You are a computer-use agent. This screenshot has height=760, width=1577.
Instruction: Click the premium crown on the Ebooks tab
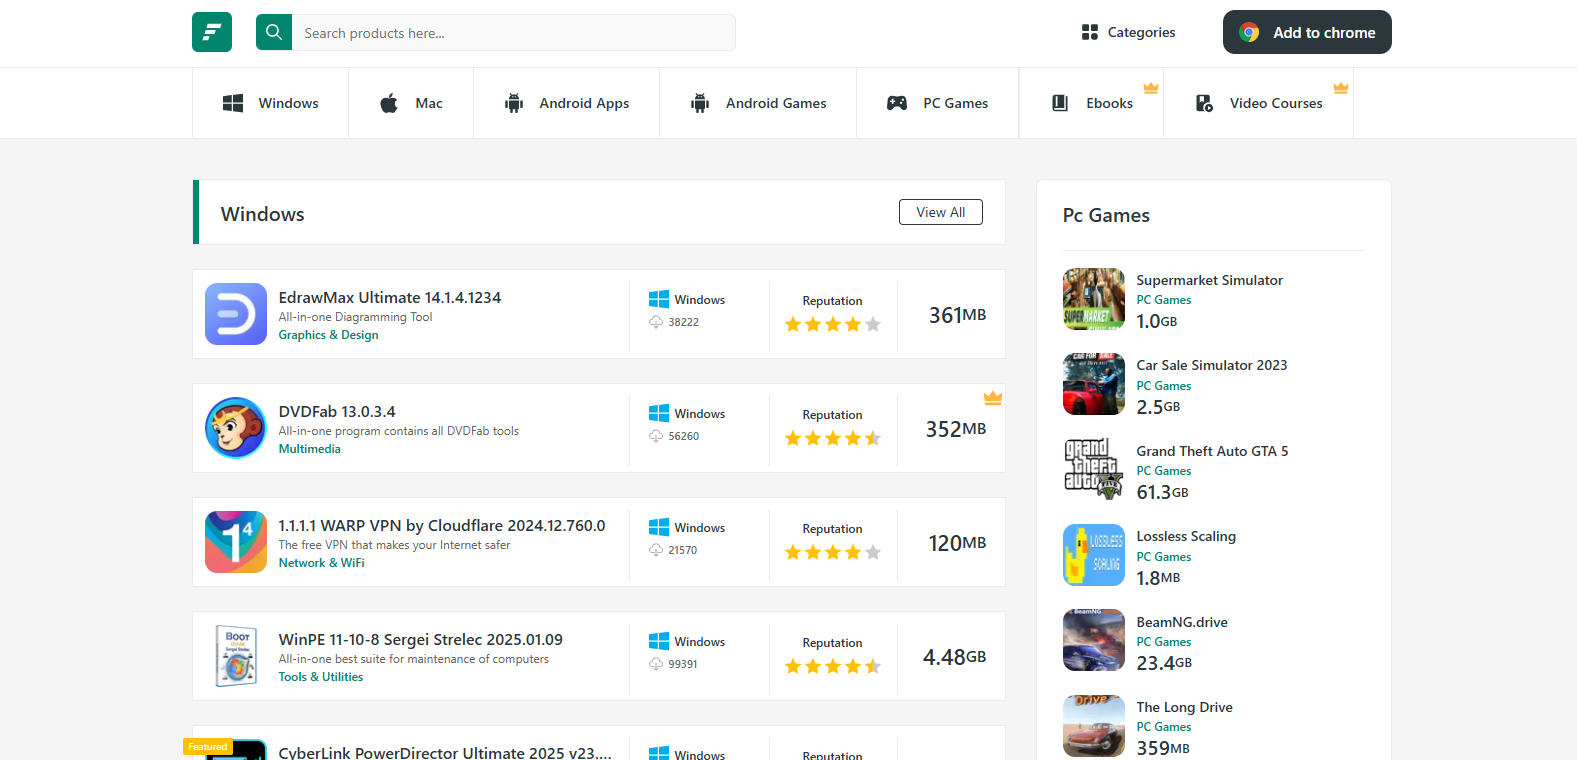click(x=1151, y=88)
